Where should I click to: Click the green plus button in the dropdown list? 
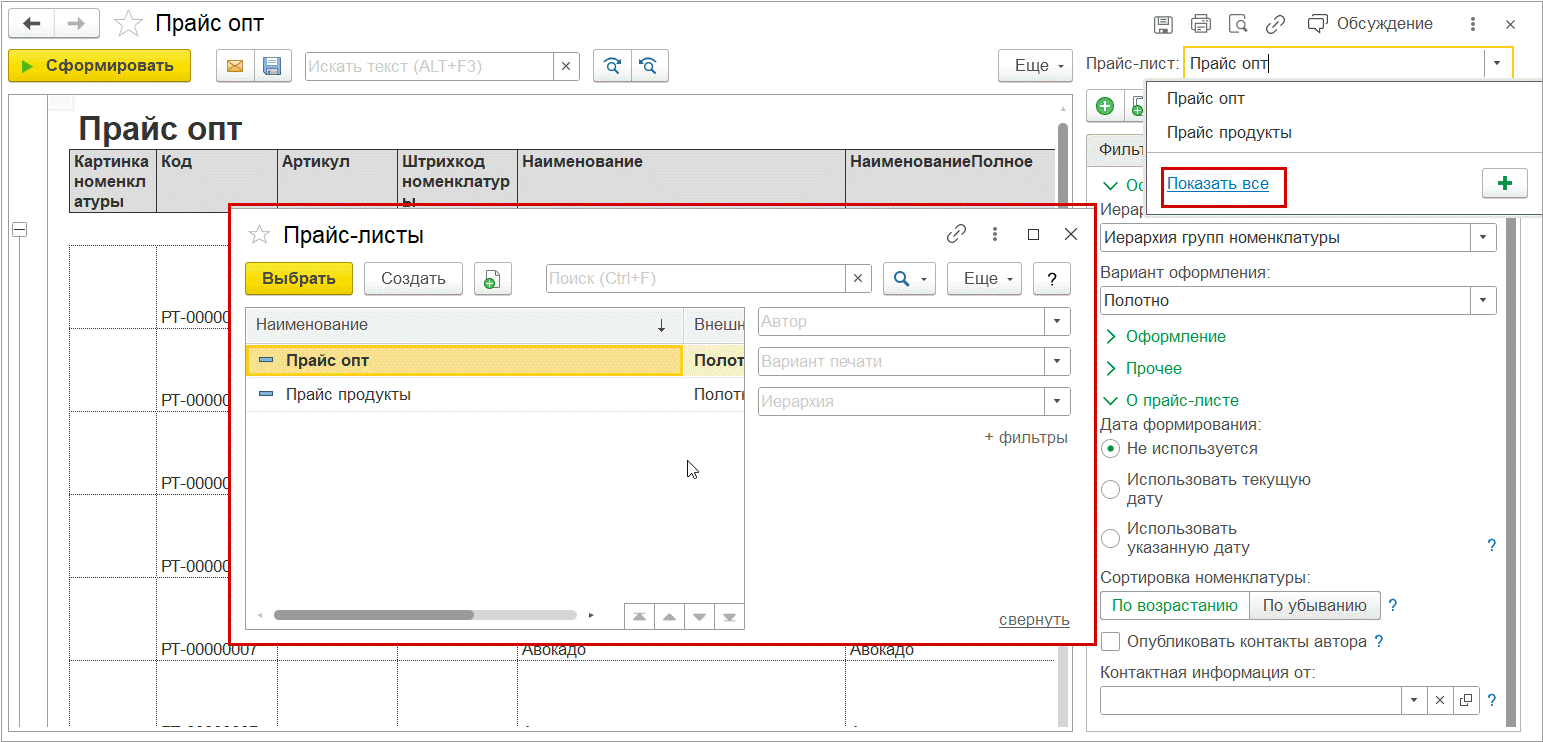coord(1504,184)
